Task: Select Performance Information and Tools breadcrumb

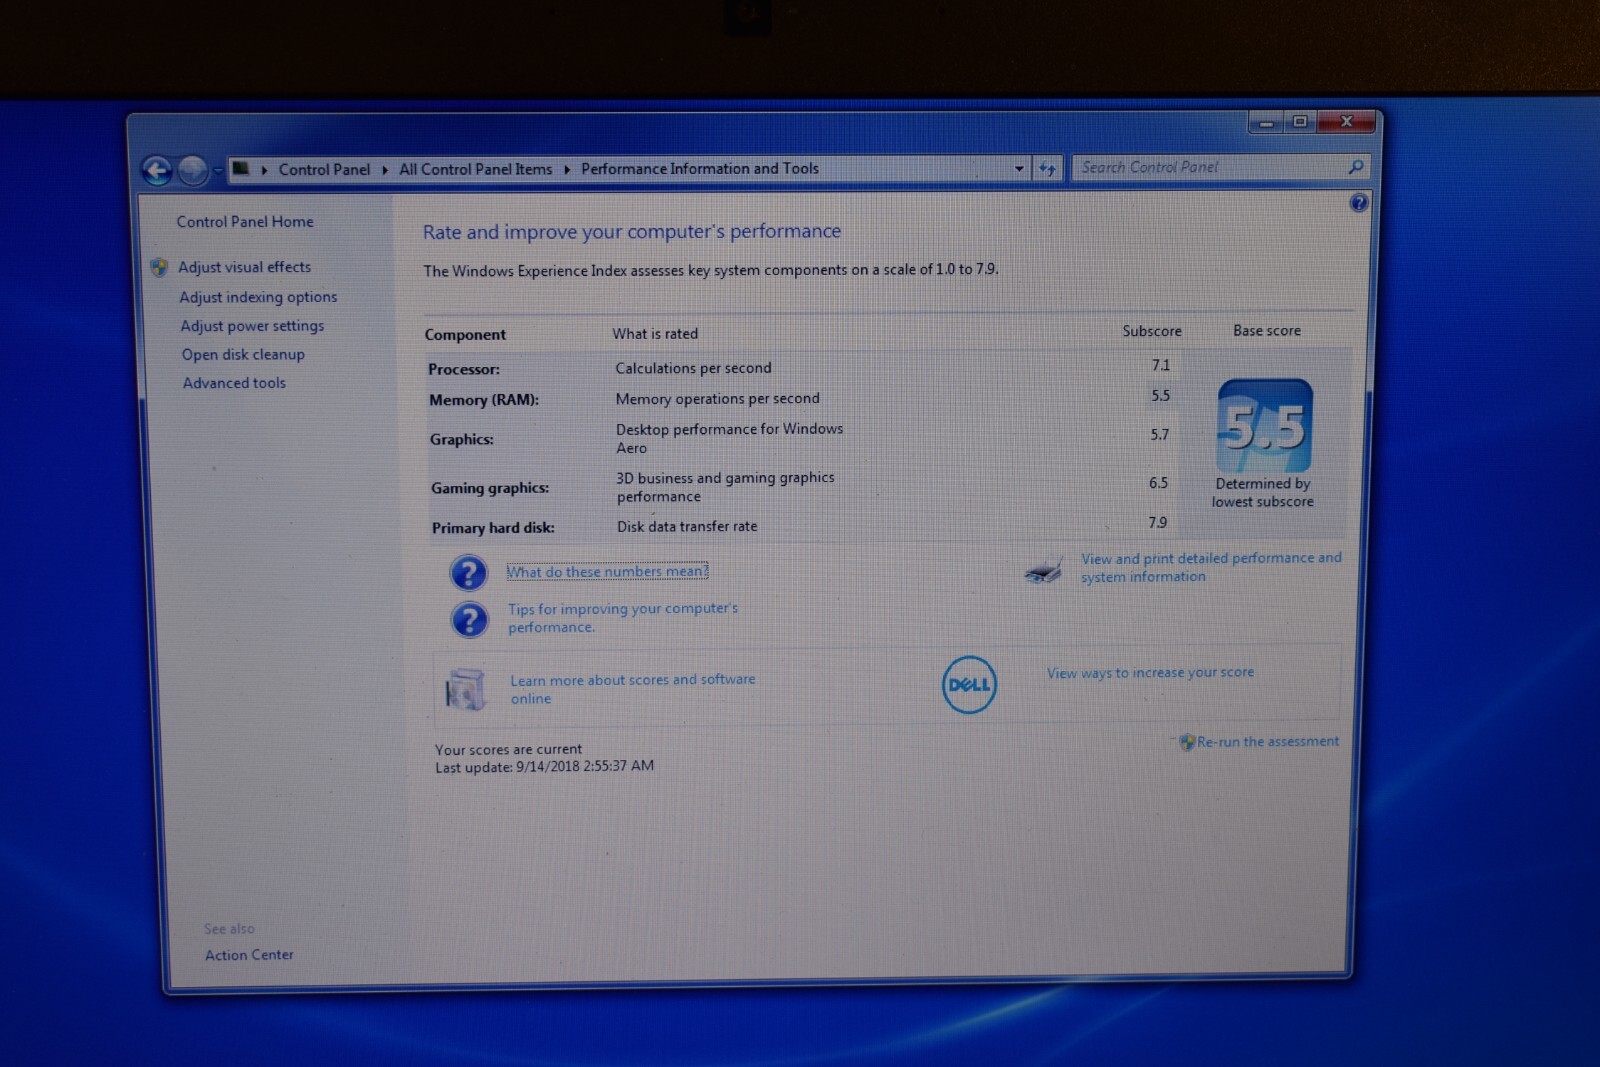Action: (700, 169)
